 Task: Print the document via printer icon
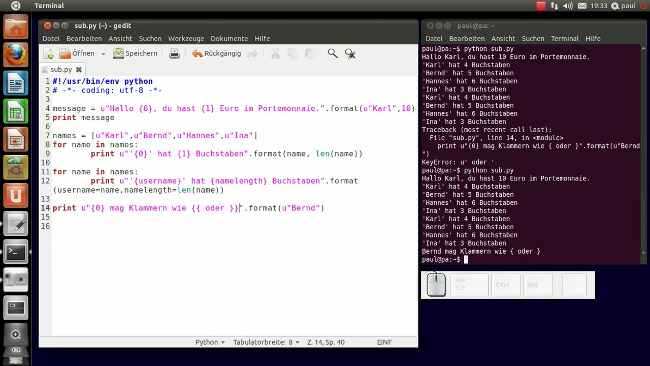pyautogui.click(x=175, y=53)
